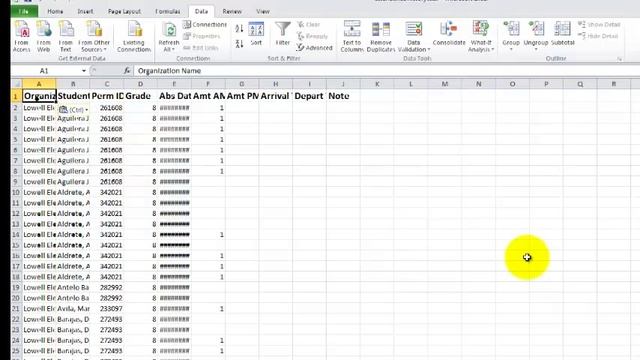
Task: Switch to the Formulas tab
Action: (x=168, y=11)
